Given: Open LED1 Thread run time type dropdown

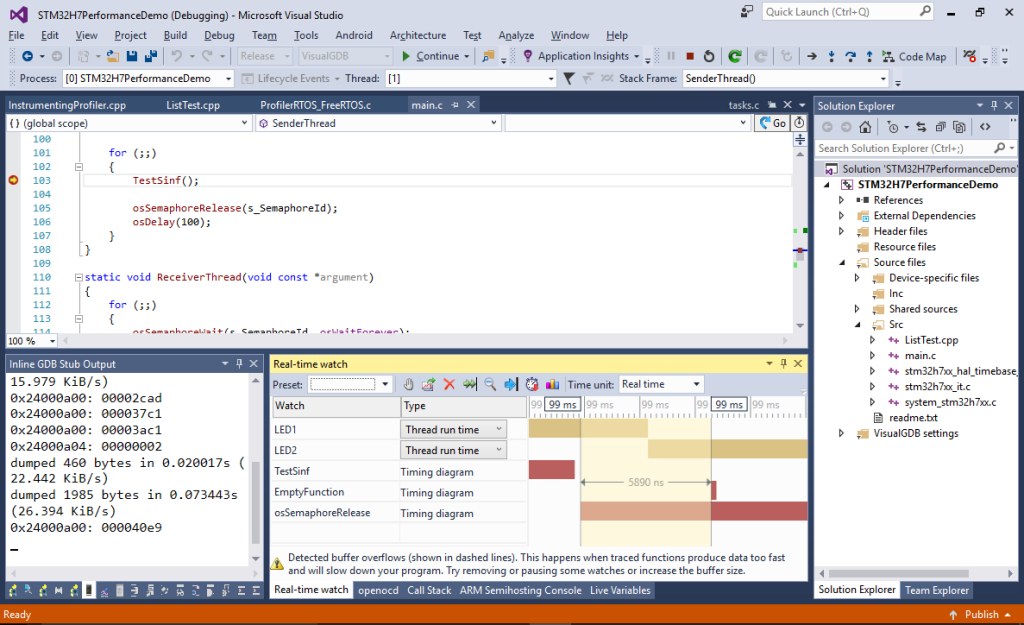Looking at the screenshot, I should (454, 429).
